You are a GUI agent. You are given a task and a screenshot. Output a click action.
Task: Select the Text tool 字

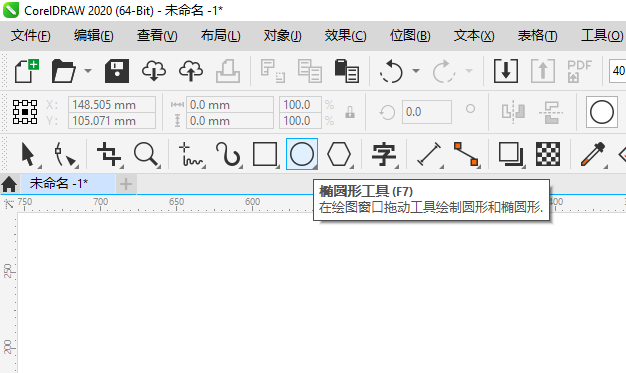point(384,155)
